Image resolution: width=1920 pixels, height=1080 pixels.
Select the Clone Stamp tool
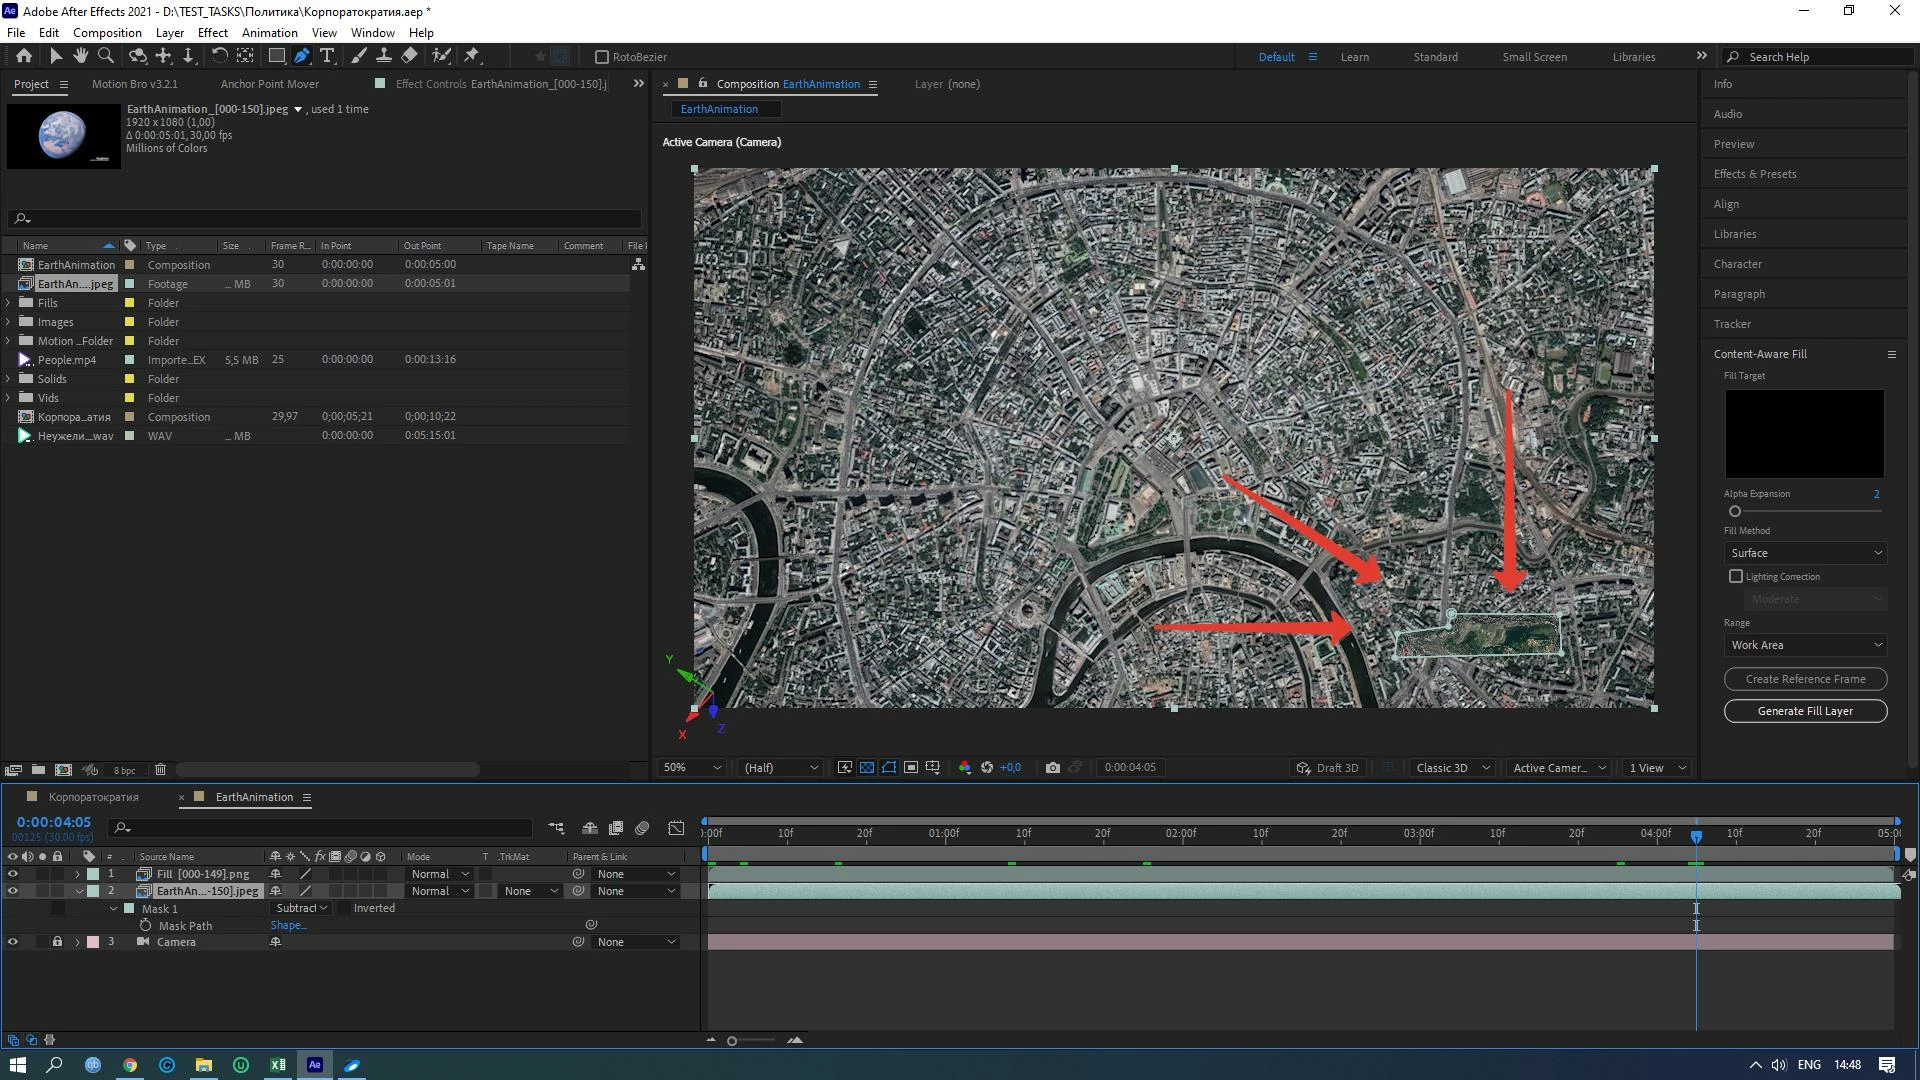(383, 56)
